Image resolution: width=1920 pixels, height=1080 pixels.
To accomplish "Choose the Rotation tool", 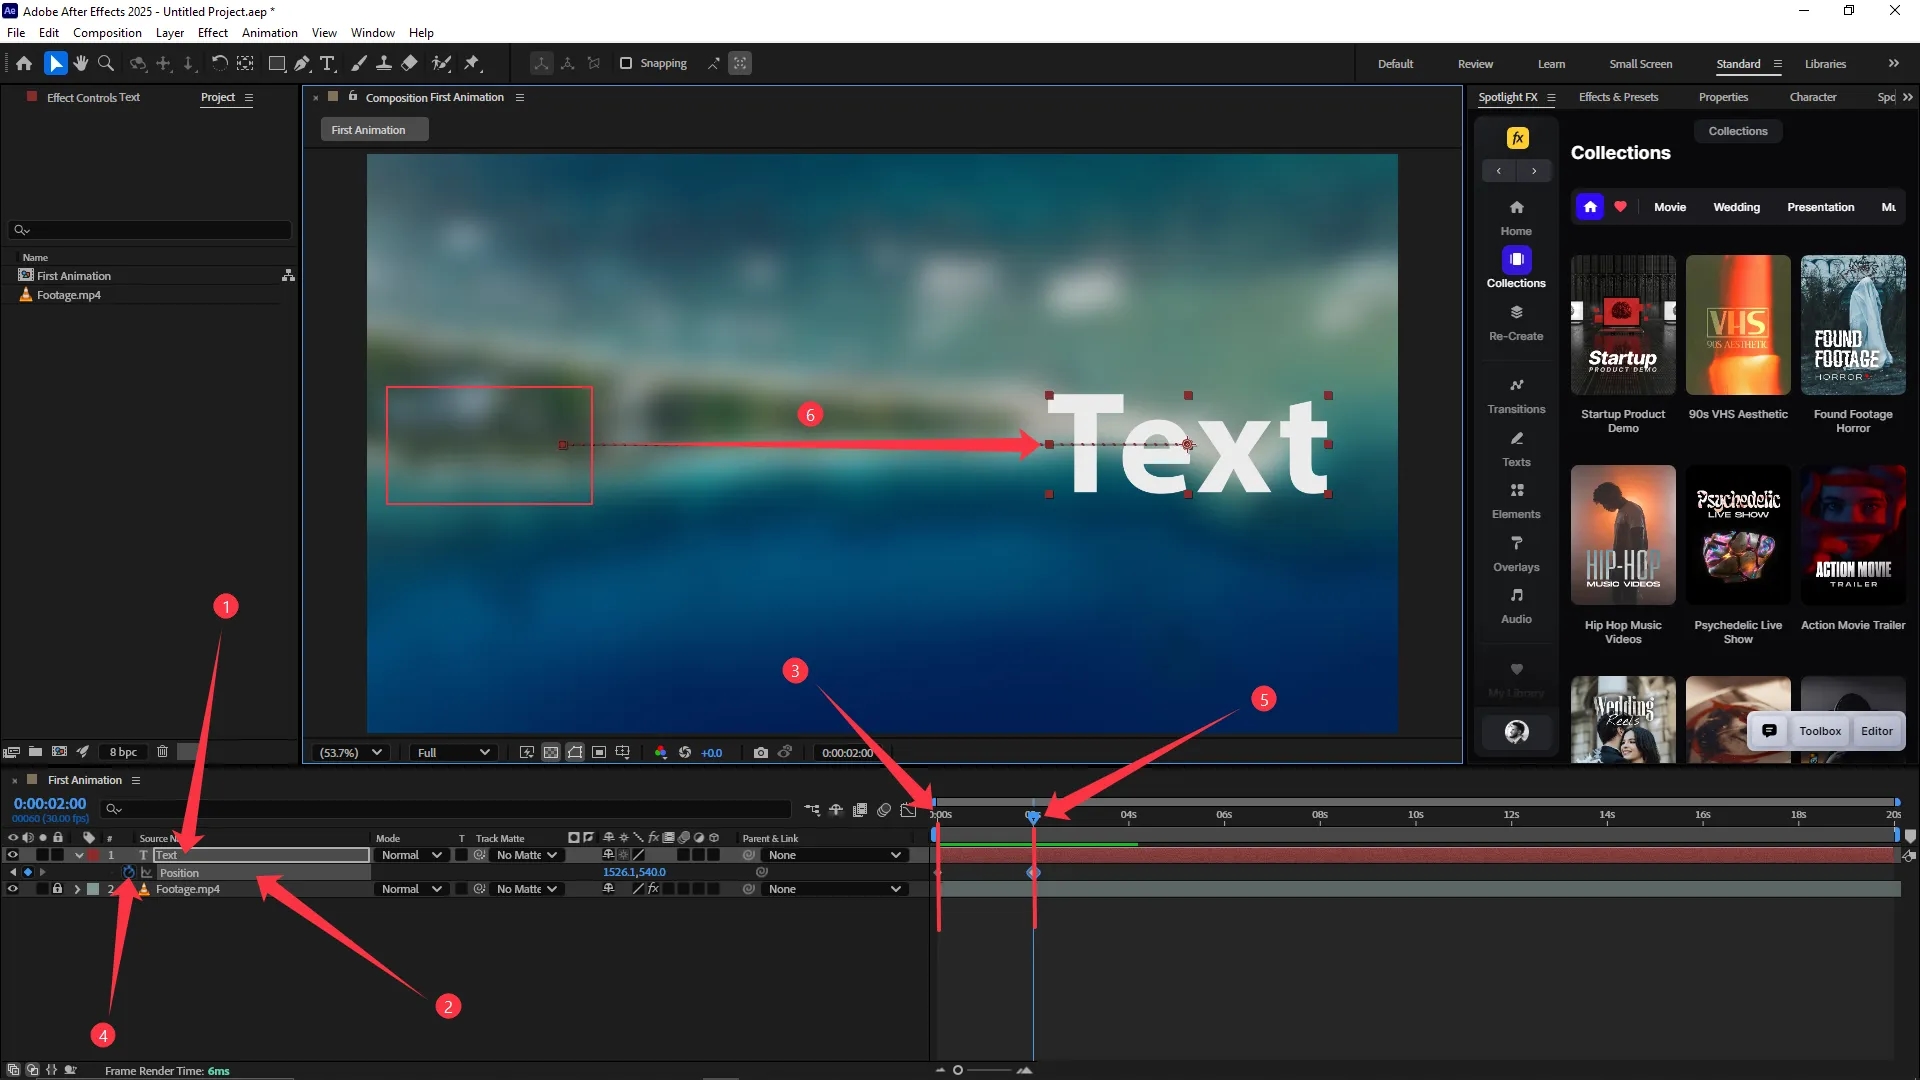I will [219, 63].
